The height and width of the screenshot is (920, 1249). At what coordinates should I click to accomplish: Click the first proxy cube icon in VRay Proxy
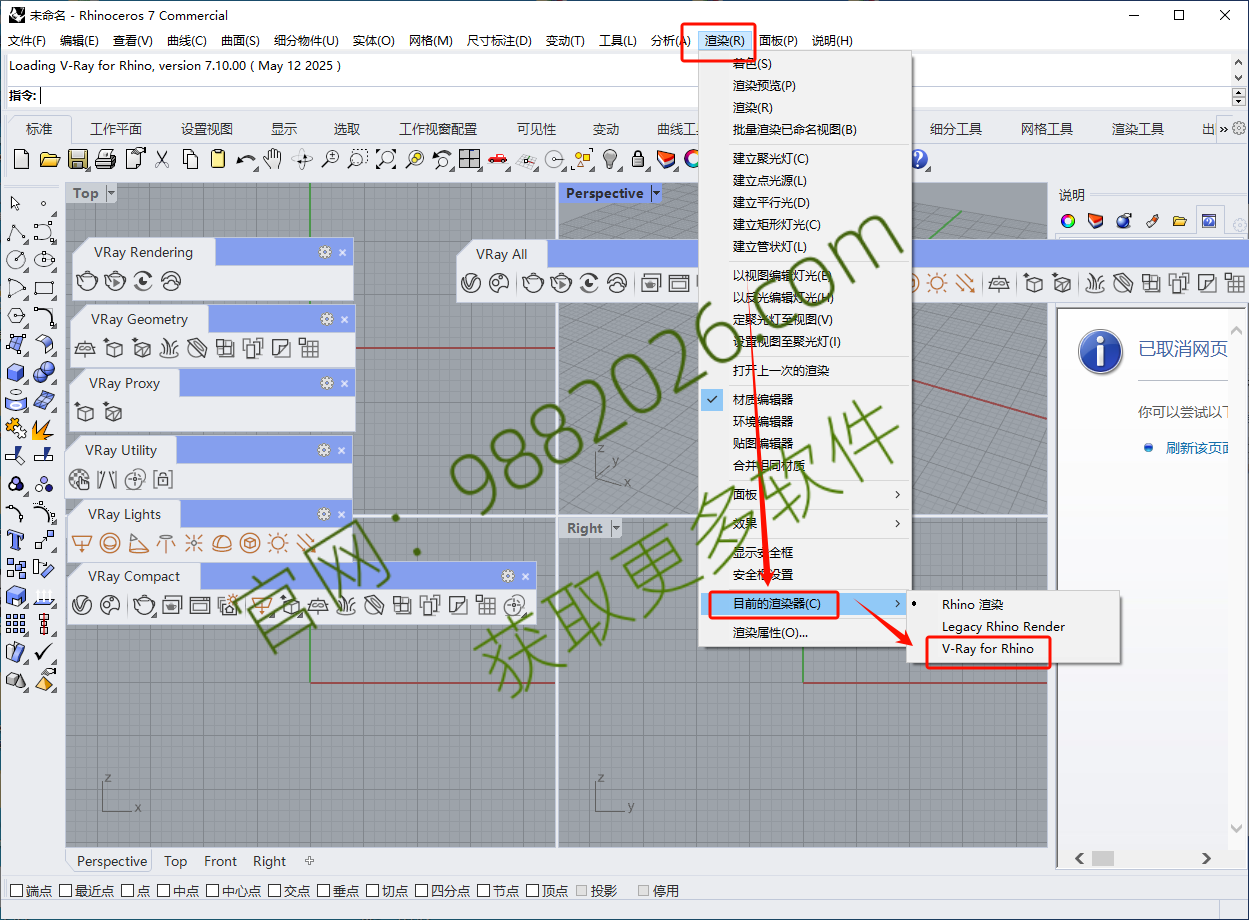tap(86, 412)
